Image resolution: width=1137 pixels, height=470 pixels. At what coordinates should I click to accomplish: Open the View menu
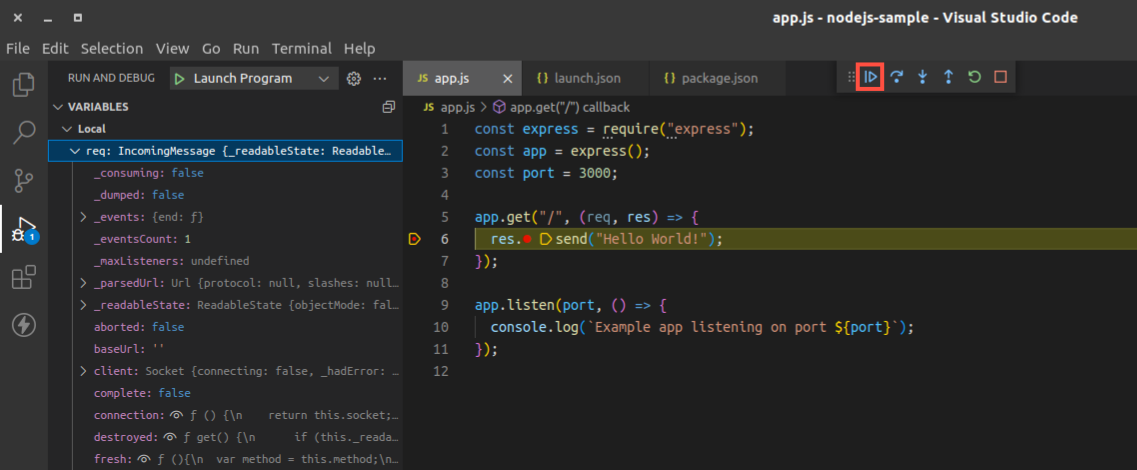pos(173,49)
